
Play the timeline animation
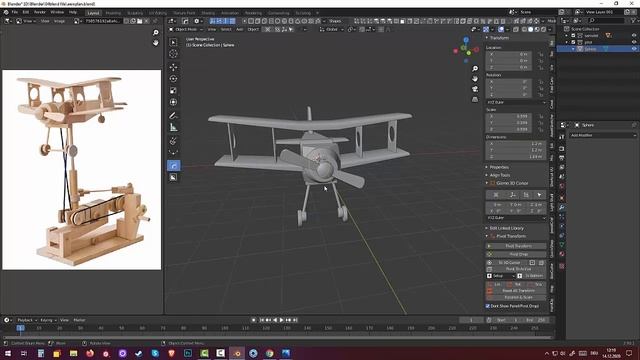pos(281,320)
